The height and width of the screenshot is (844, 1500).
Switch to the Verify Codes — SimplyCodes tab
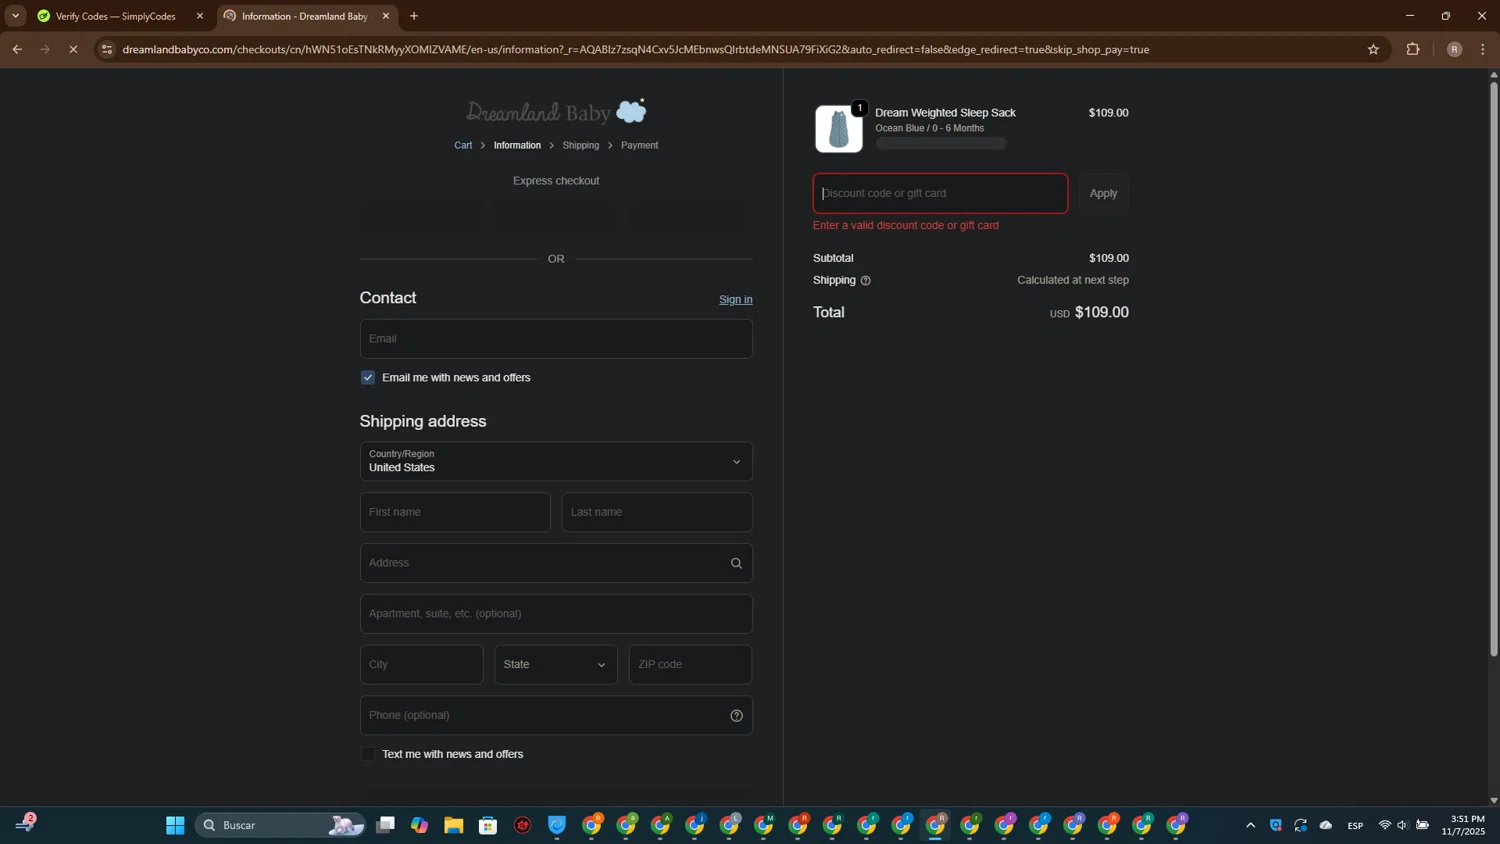(x=115, y=16)
